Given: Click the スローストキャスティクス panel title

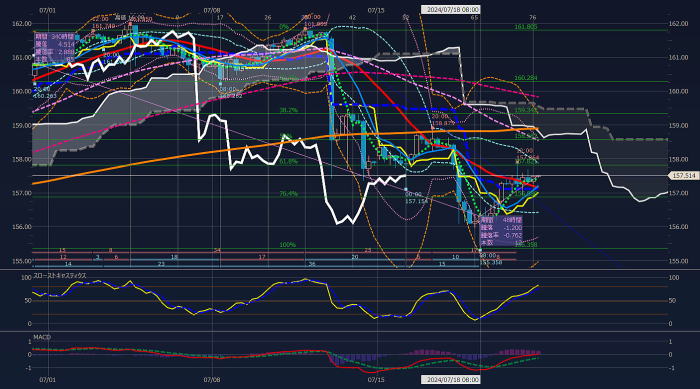Looking at the screenshot, I should 60,276.
